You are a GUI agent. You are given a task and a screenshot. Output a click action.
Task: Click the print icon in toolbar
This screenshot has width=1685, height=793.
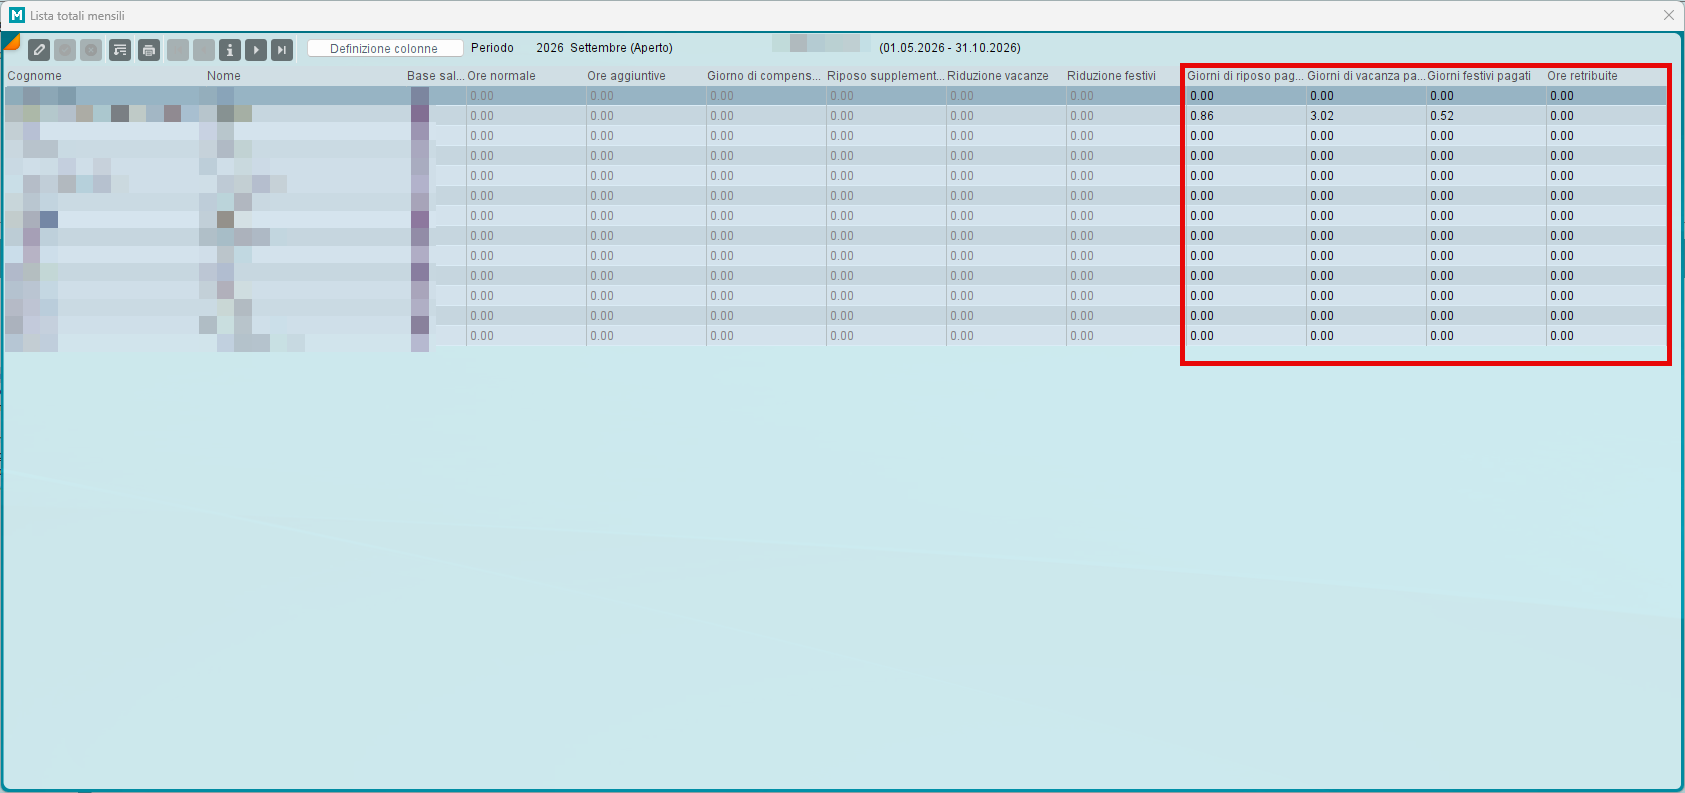coord(149,49)
